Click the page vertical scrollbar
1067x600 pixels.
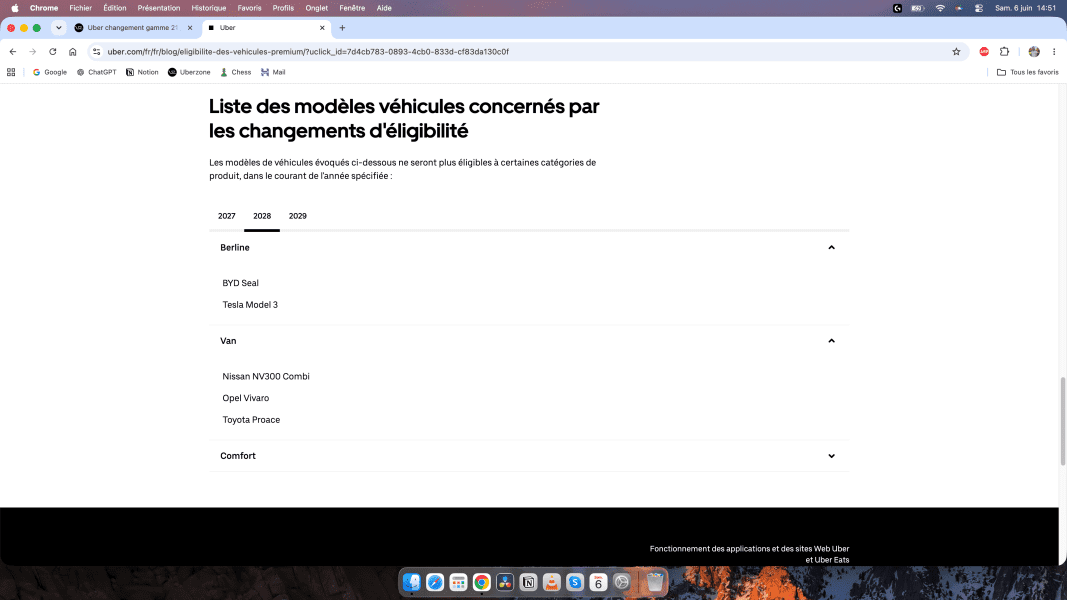tap(1062, 422)
